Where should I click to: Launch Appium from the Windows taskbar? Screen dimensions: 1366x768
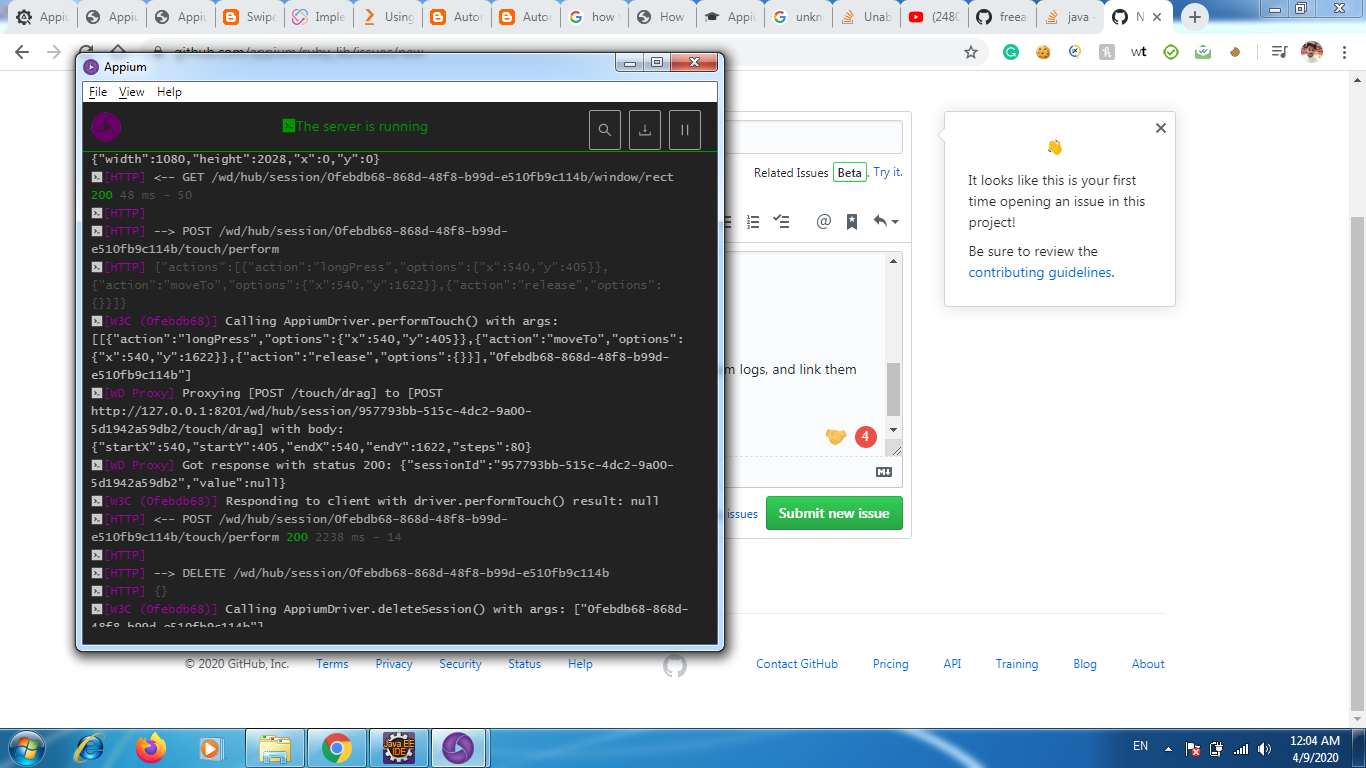click(460, 747)
